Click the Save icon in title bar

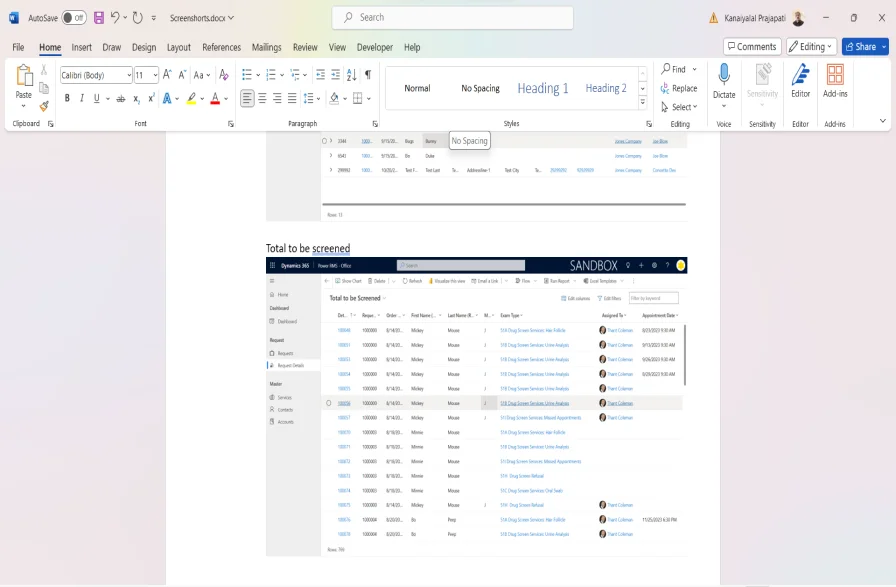pos(99,18)
